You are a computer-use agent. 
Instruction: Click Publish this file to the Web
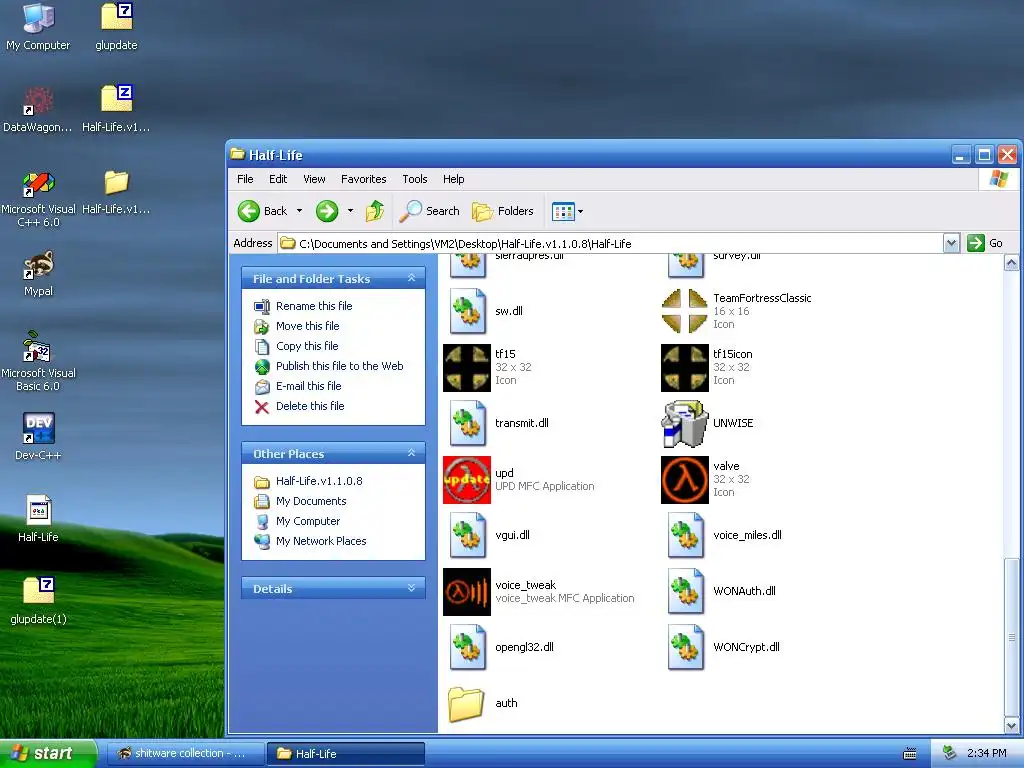[340, 366]
